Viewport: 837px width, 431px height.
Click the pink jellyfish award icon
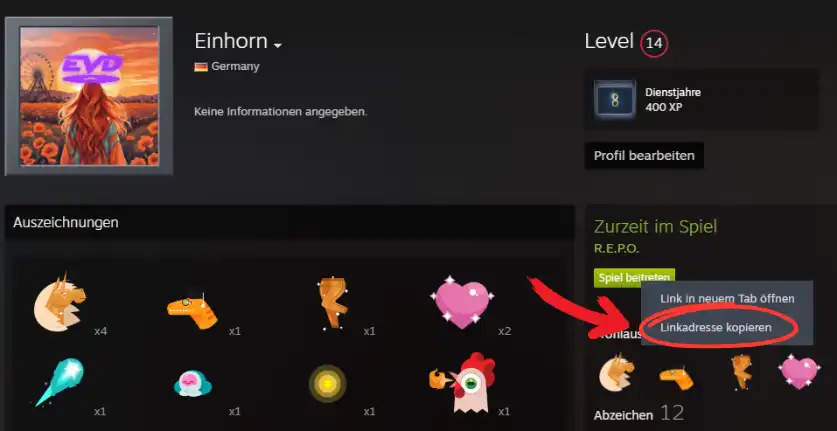pyautogui.click(x=193, y=382)
